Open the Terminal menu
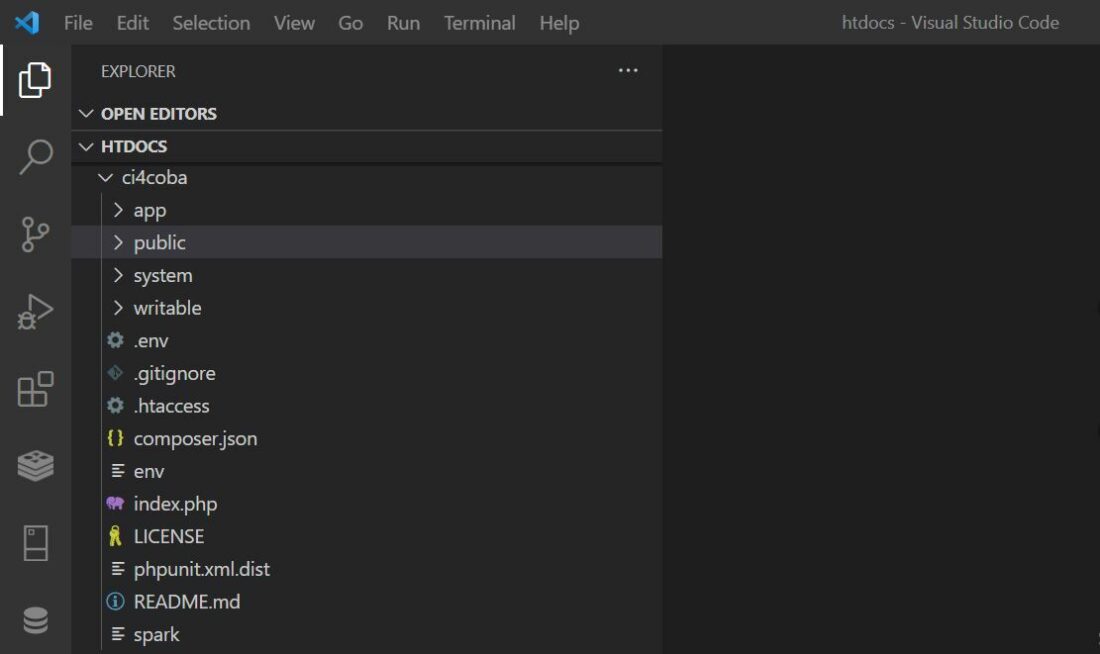1100x654 pixels. tap(479, 23)
